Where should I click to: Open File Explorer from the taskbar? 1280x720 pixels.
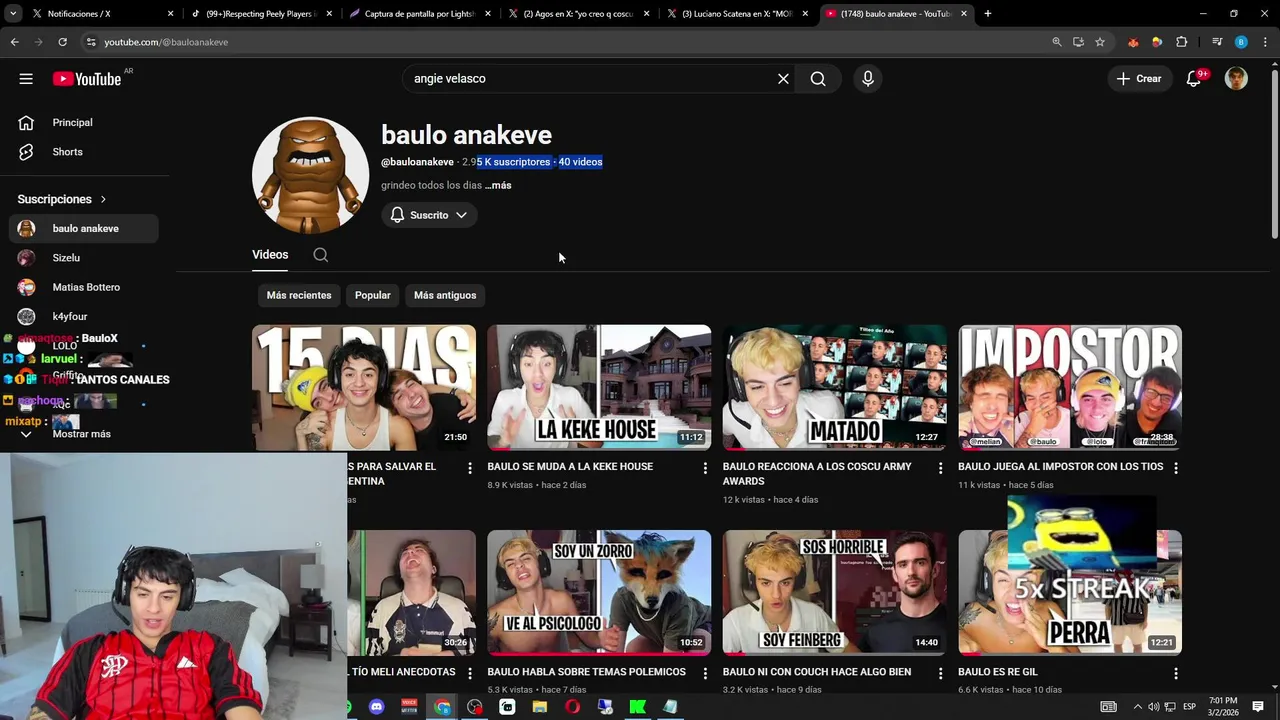(x=540, y=707)
